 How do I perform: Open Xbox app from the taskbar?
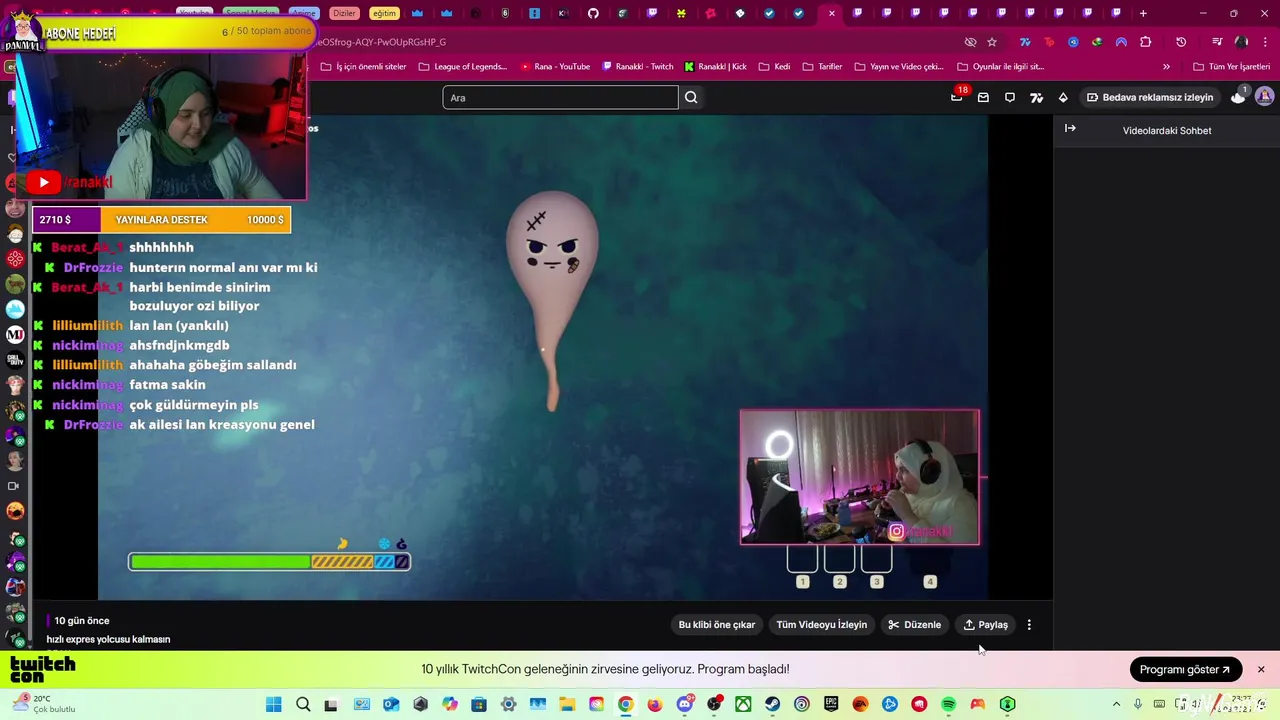point(743,704)
